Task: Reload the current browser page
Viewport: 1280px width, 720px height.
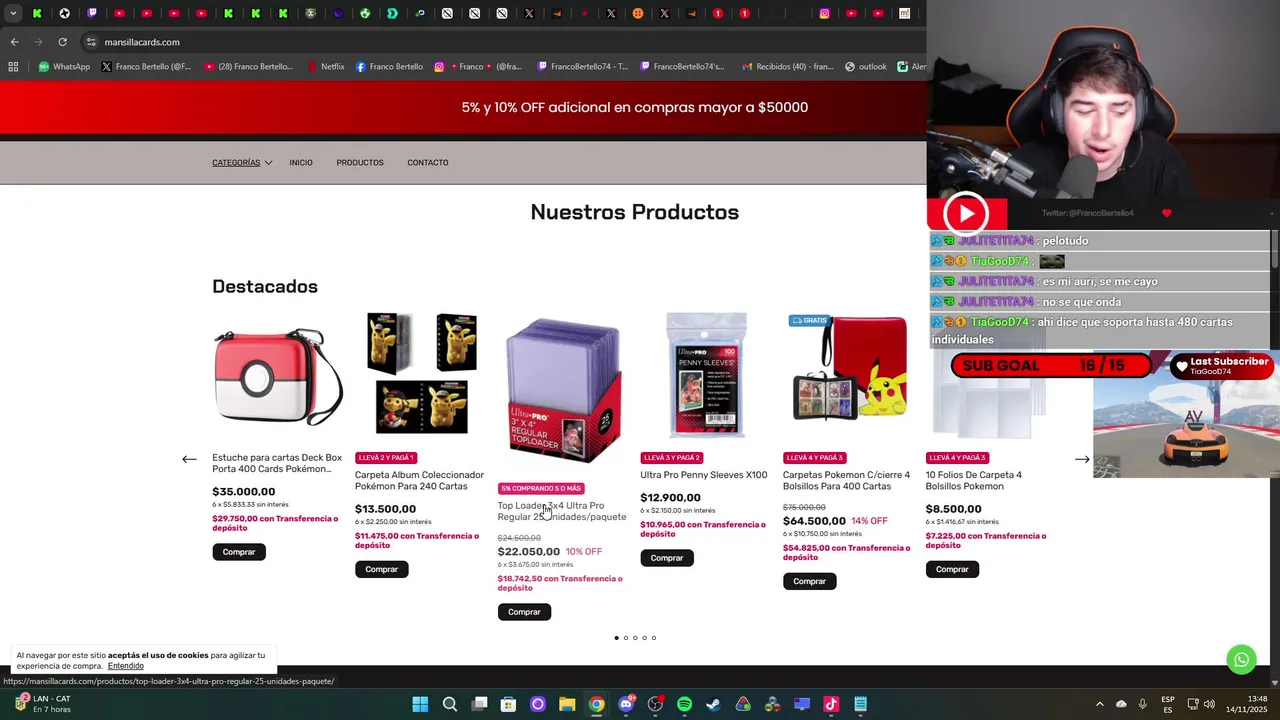Action: (62, 42)
